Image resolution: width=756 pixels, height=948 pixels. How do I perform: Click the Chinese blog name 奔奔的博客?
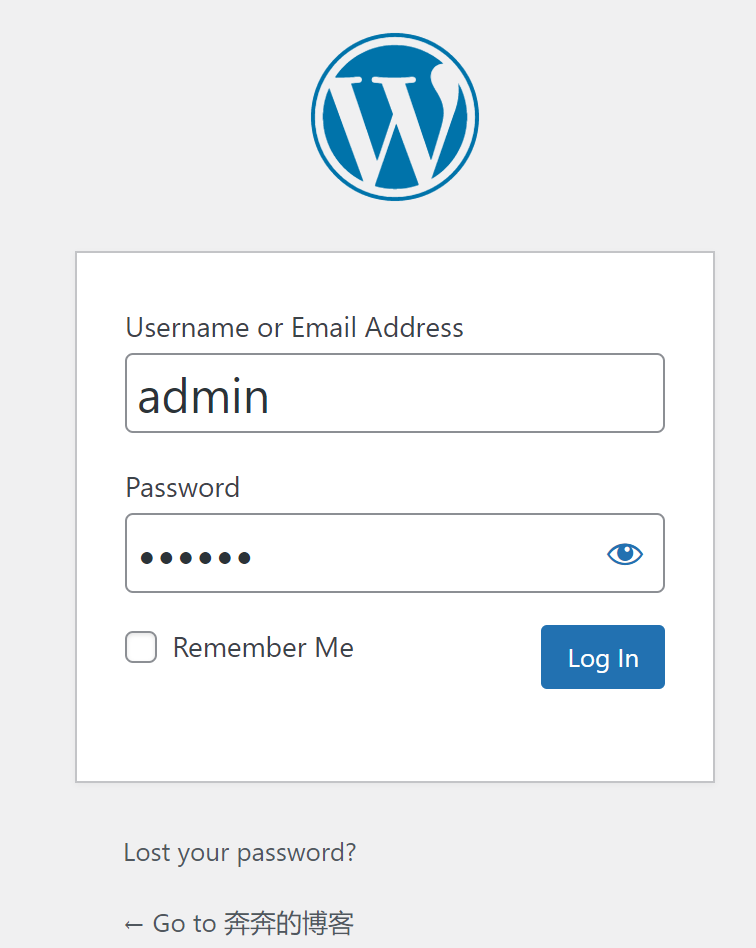(x=289, y=923)
